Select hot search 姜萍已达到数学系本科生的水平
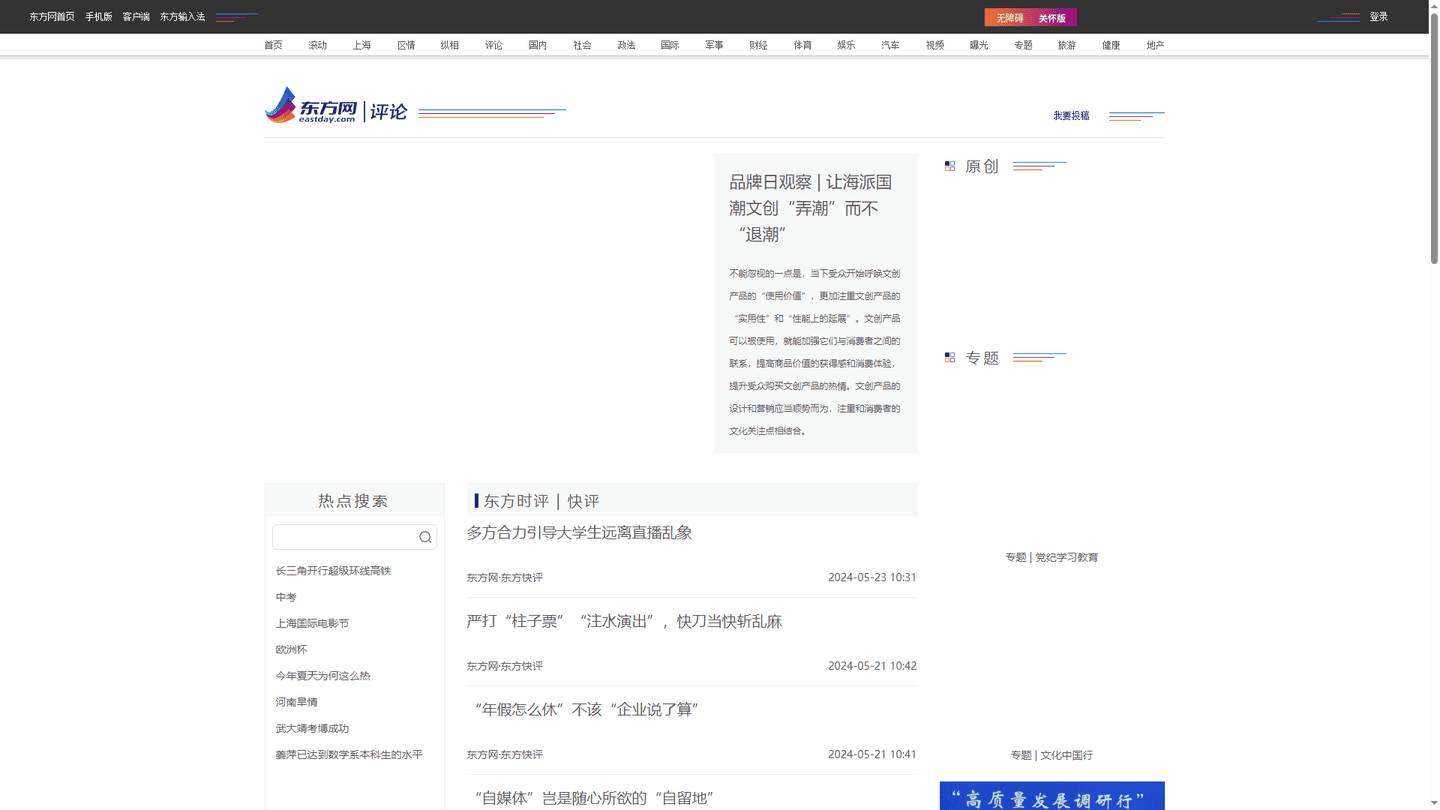 coord(349,755)
